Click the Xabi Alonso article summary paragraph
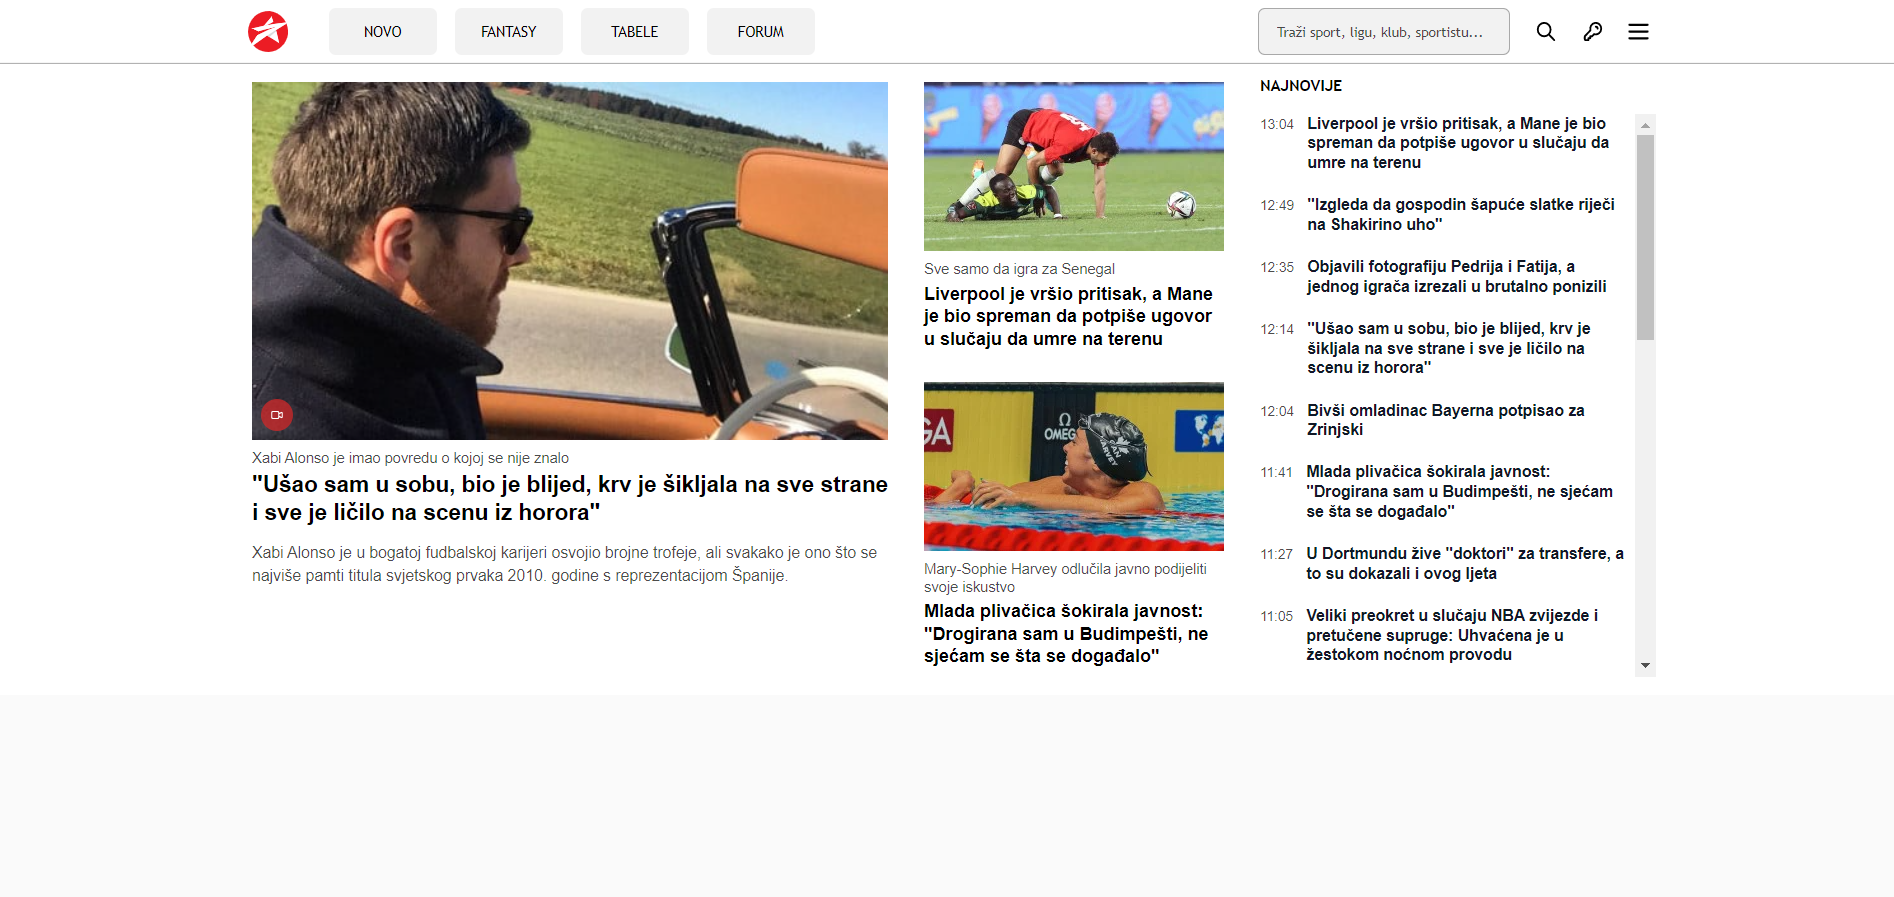Screen dimensions: 1894x897 tap(565, 564)
